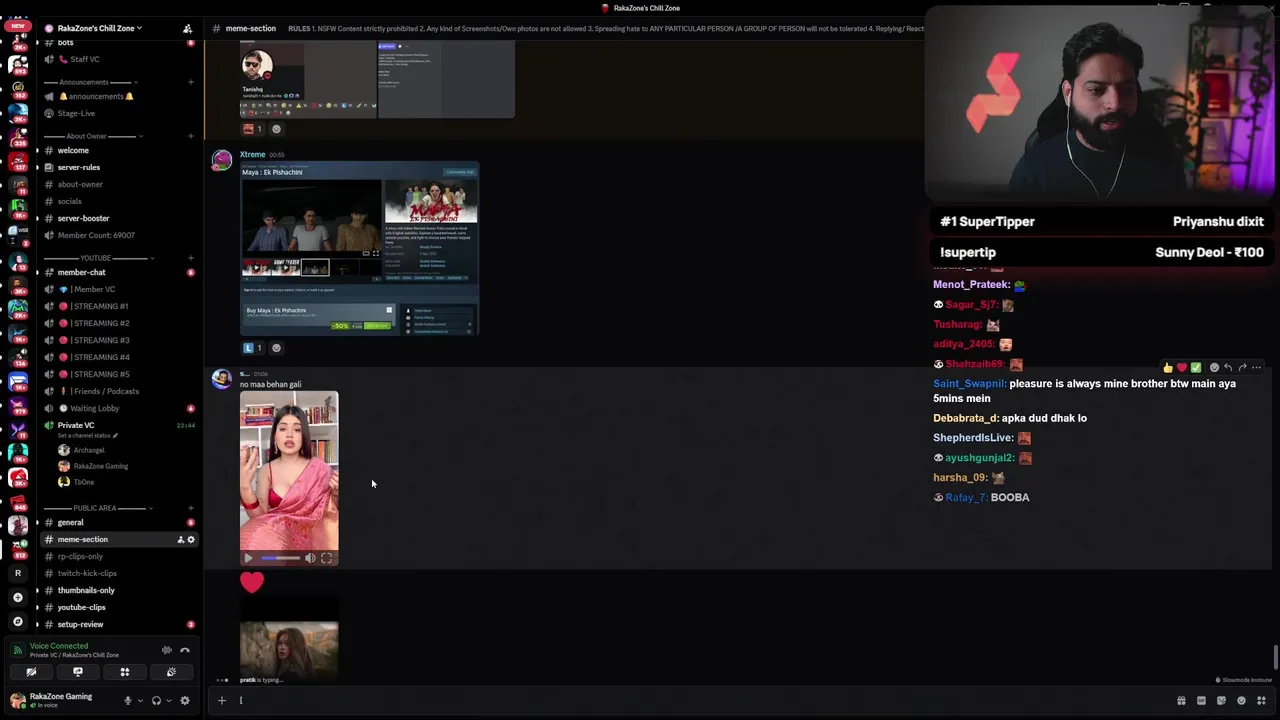This screenshot has width=1280, height=720.
Task: Open the R server icon
Action: point(17,573)
